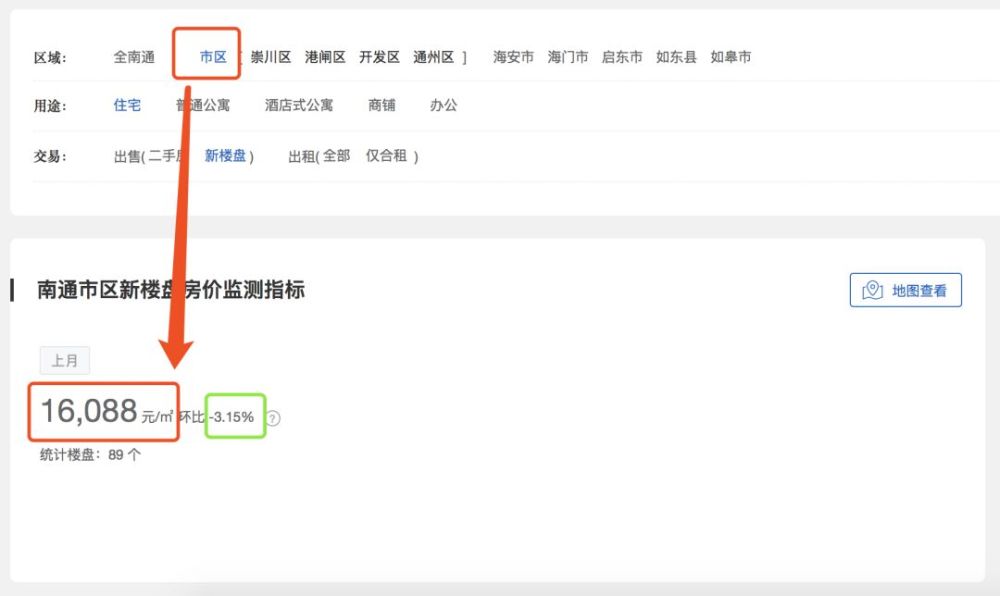1000x596 pixels.
Task: Switch region to 海安市
Action: [x=513, y=57]
